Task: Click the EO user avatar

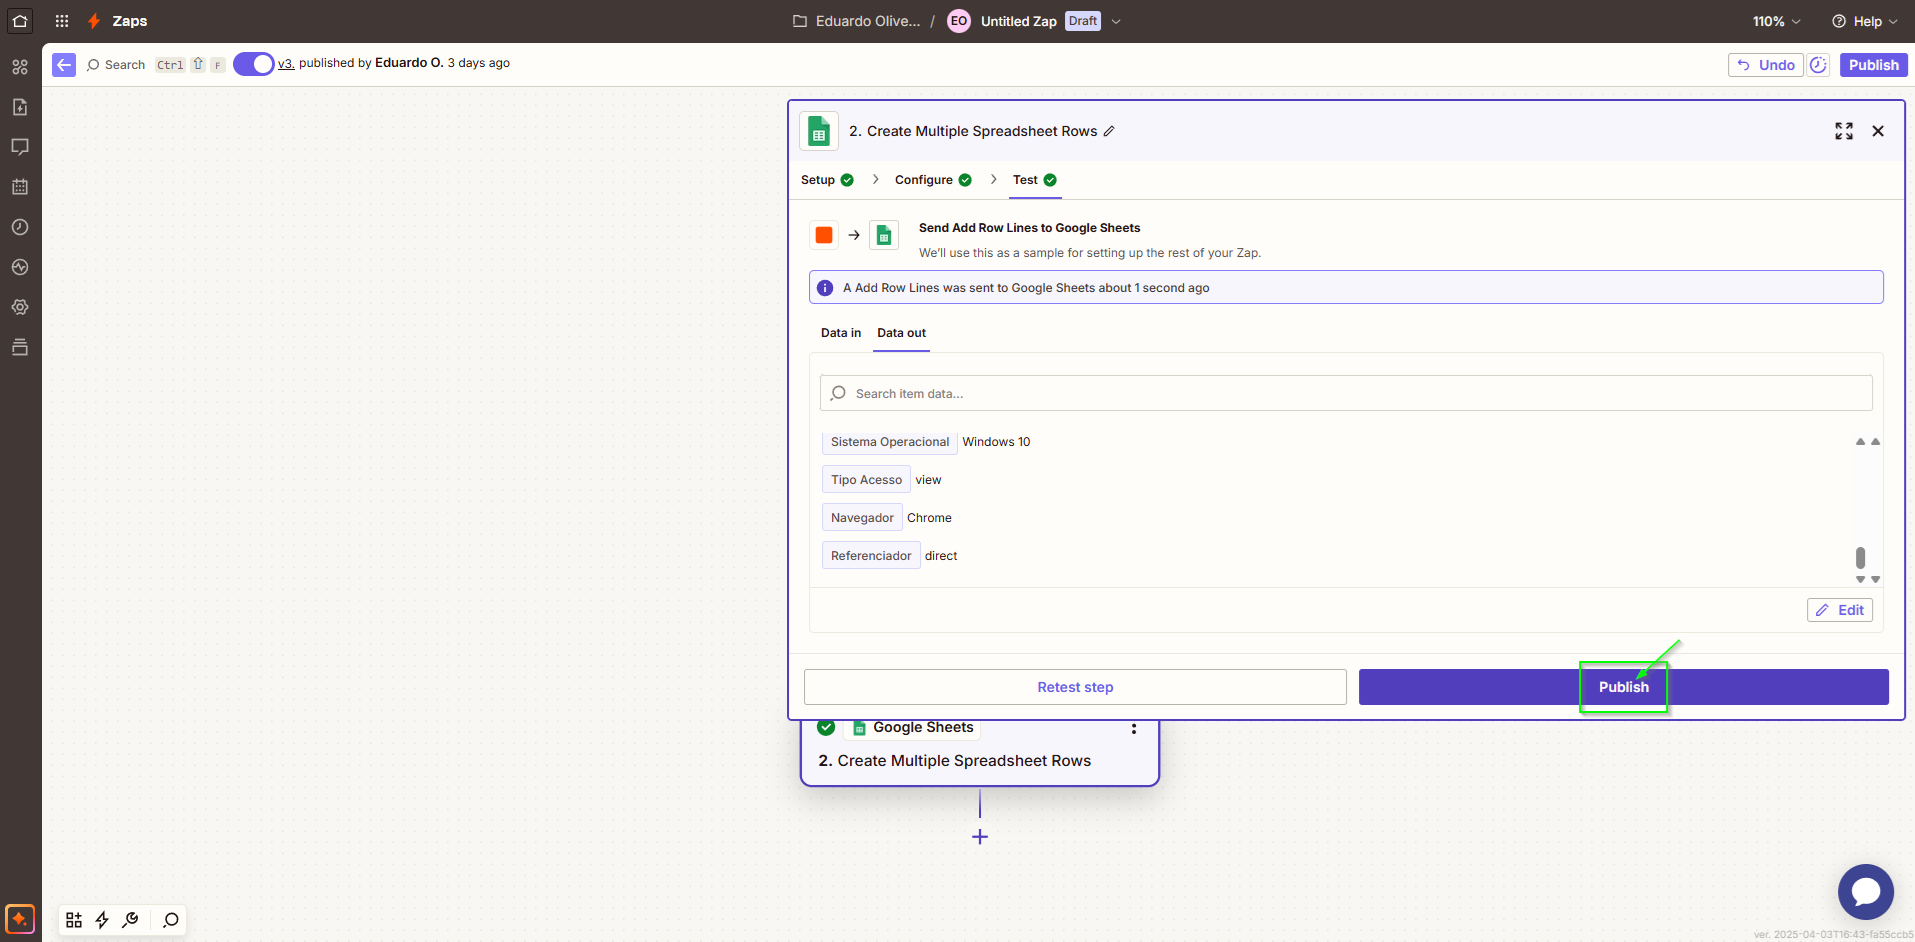Action: (959, 21)
